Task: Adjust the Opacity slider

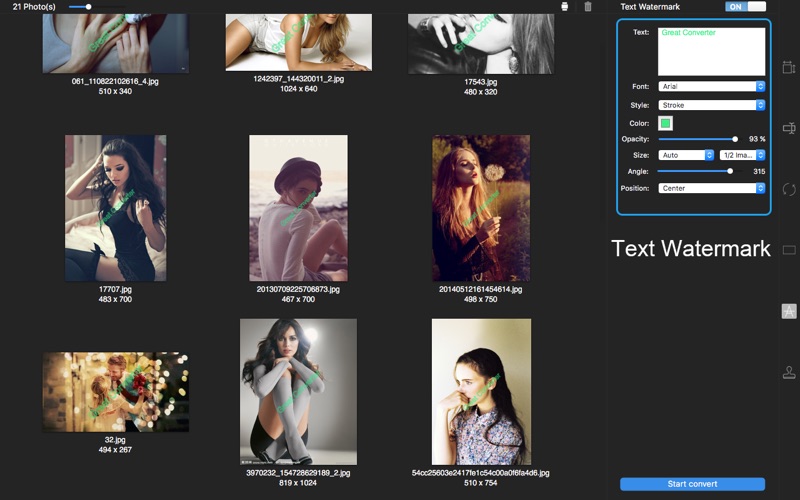Action: coord(698,139)
